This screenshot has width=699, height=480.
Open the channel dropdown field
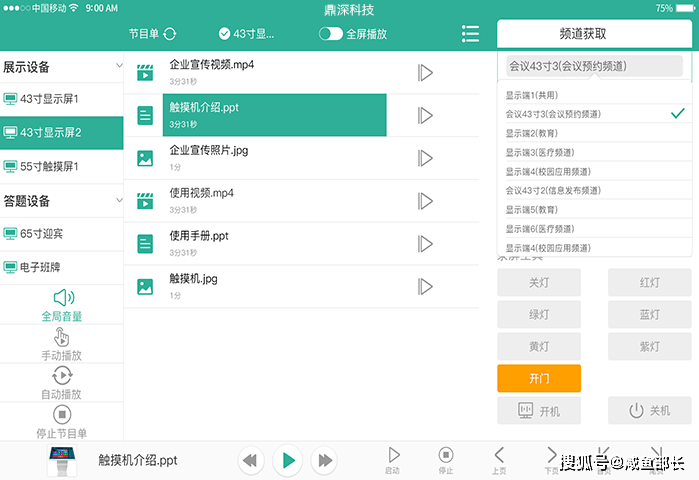594,67
